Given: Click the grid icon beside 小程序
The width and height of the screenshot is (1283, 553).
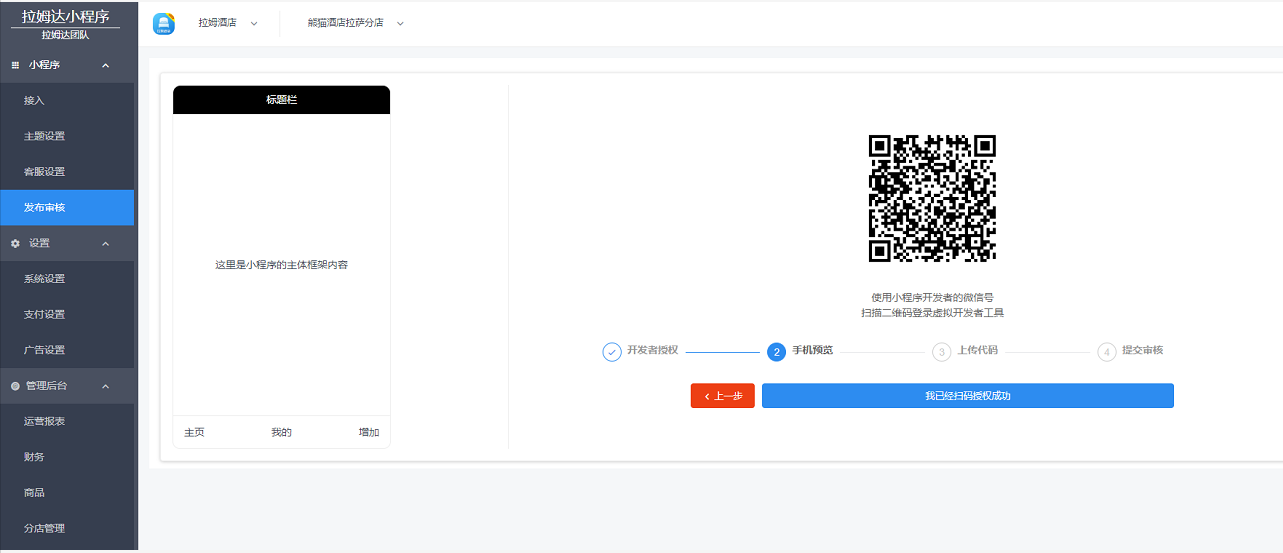Looking at the screenshot, I should (15, 65).
